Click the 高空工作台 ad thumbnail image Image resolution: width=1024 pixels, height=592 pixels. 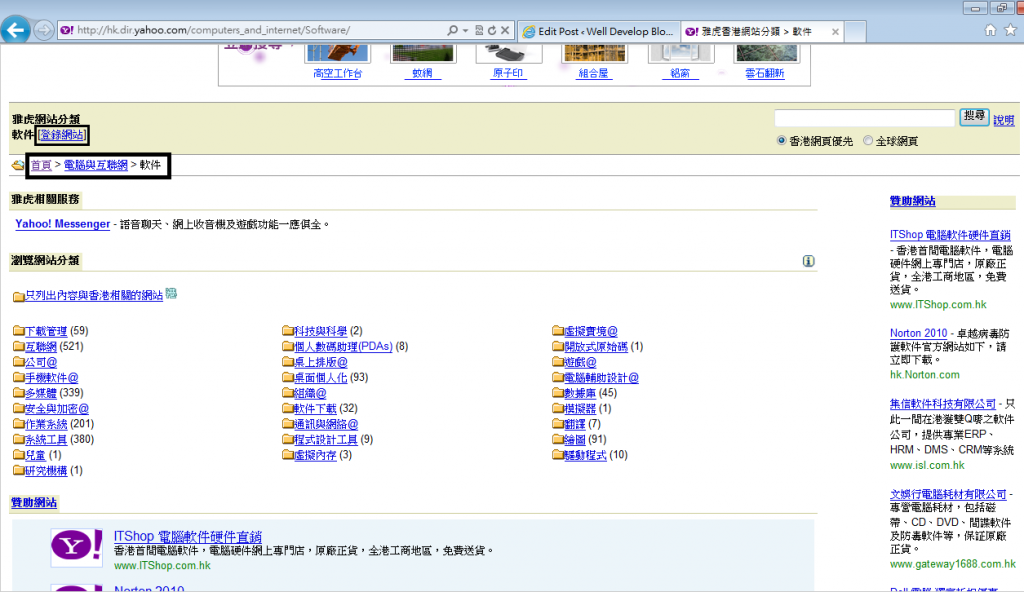337,52
